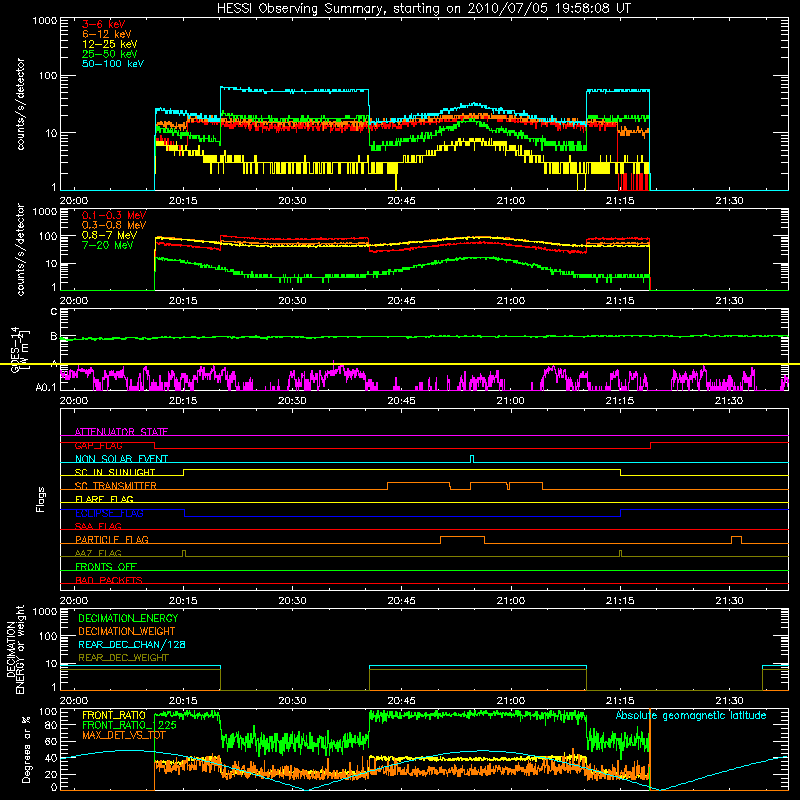Click the PARTICLE_FLAG pulse near 21:31

pos(736,537)
